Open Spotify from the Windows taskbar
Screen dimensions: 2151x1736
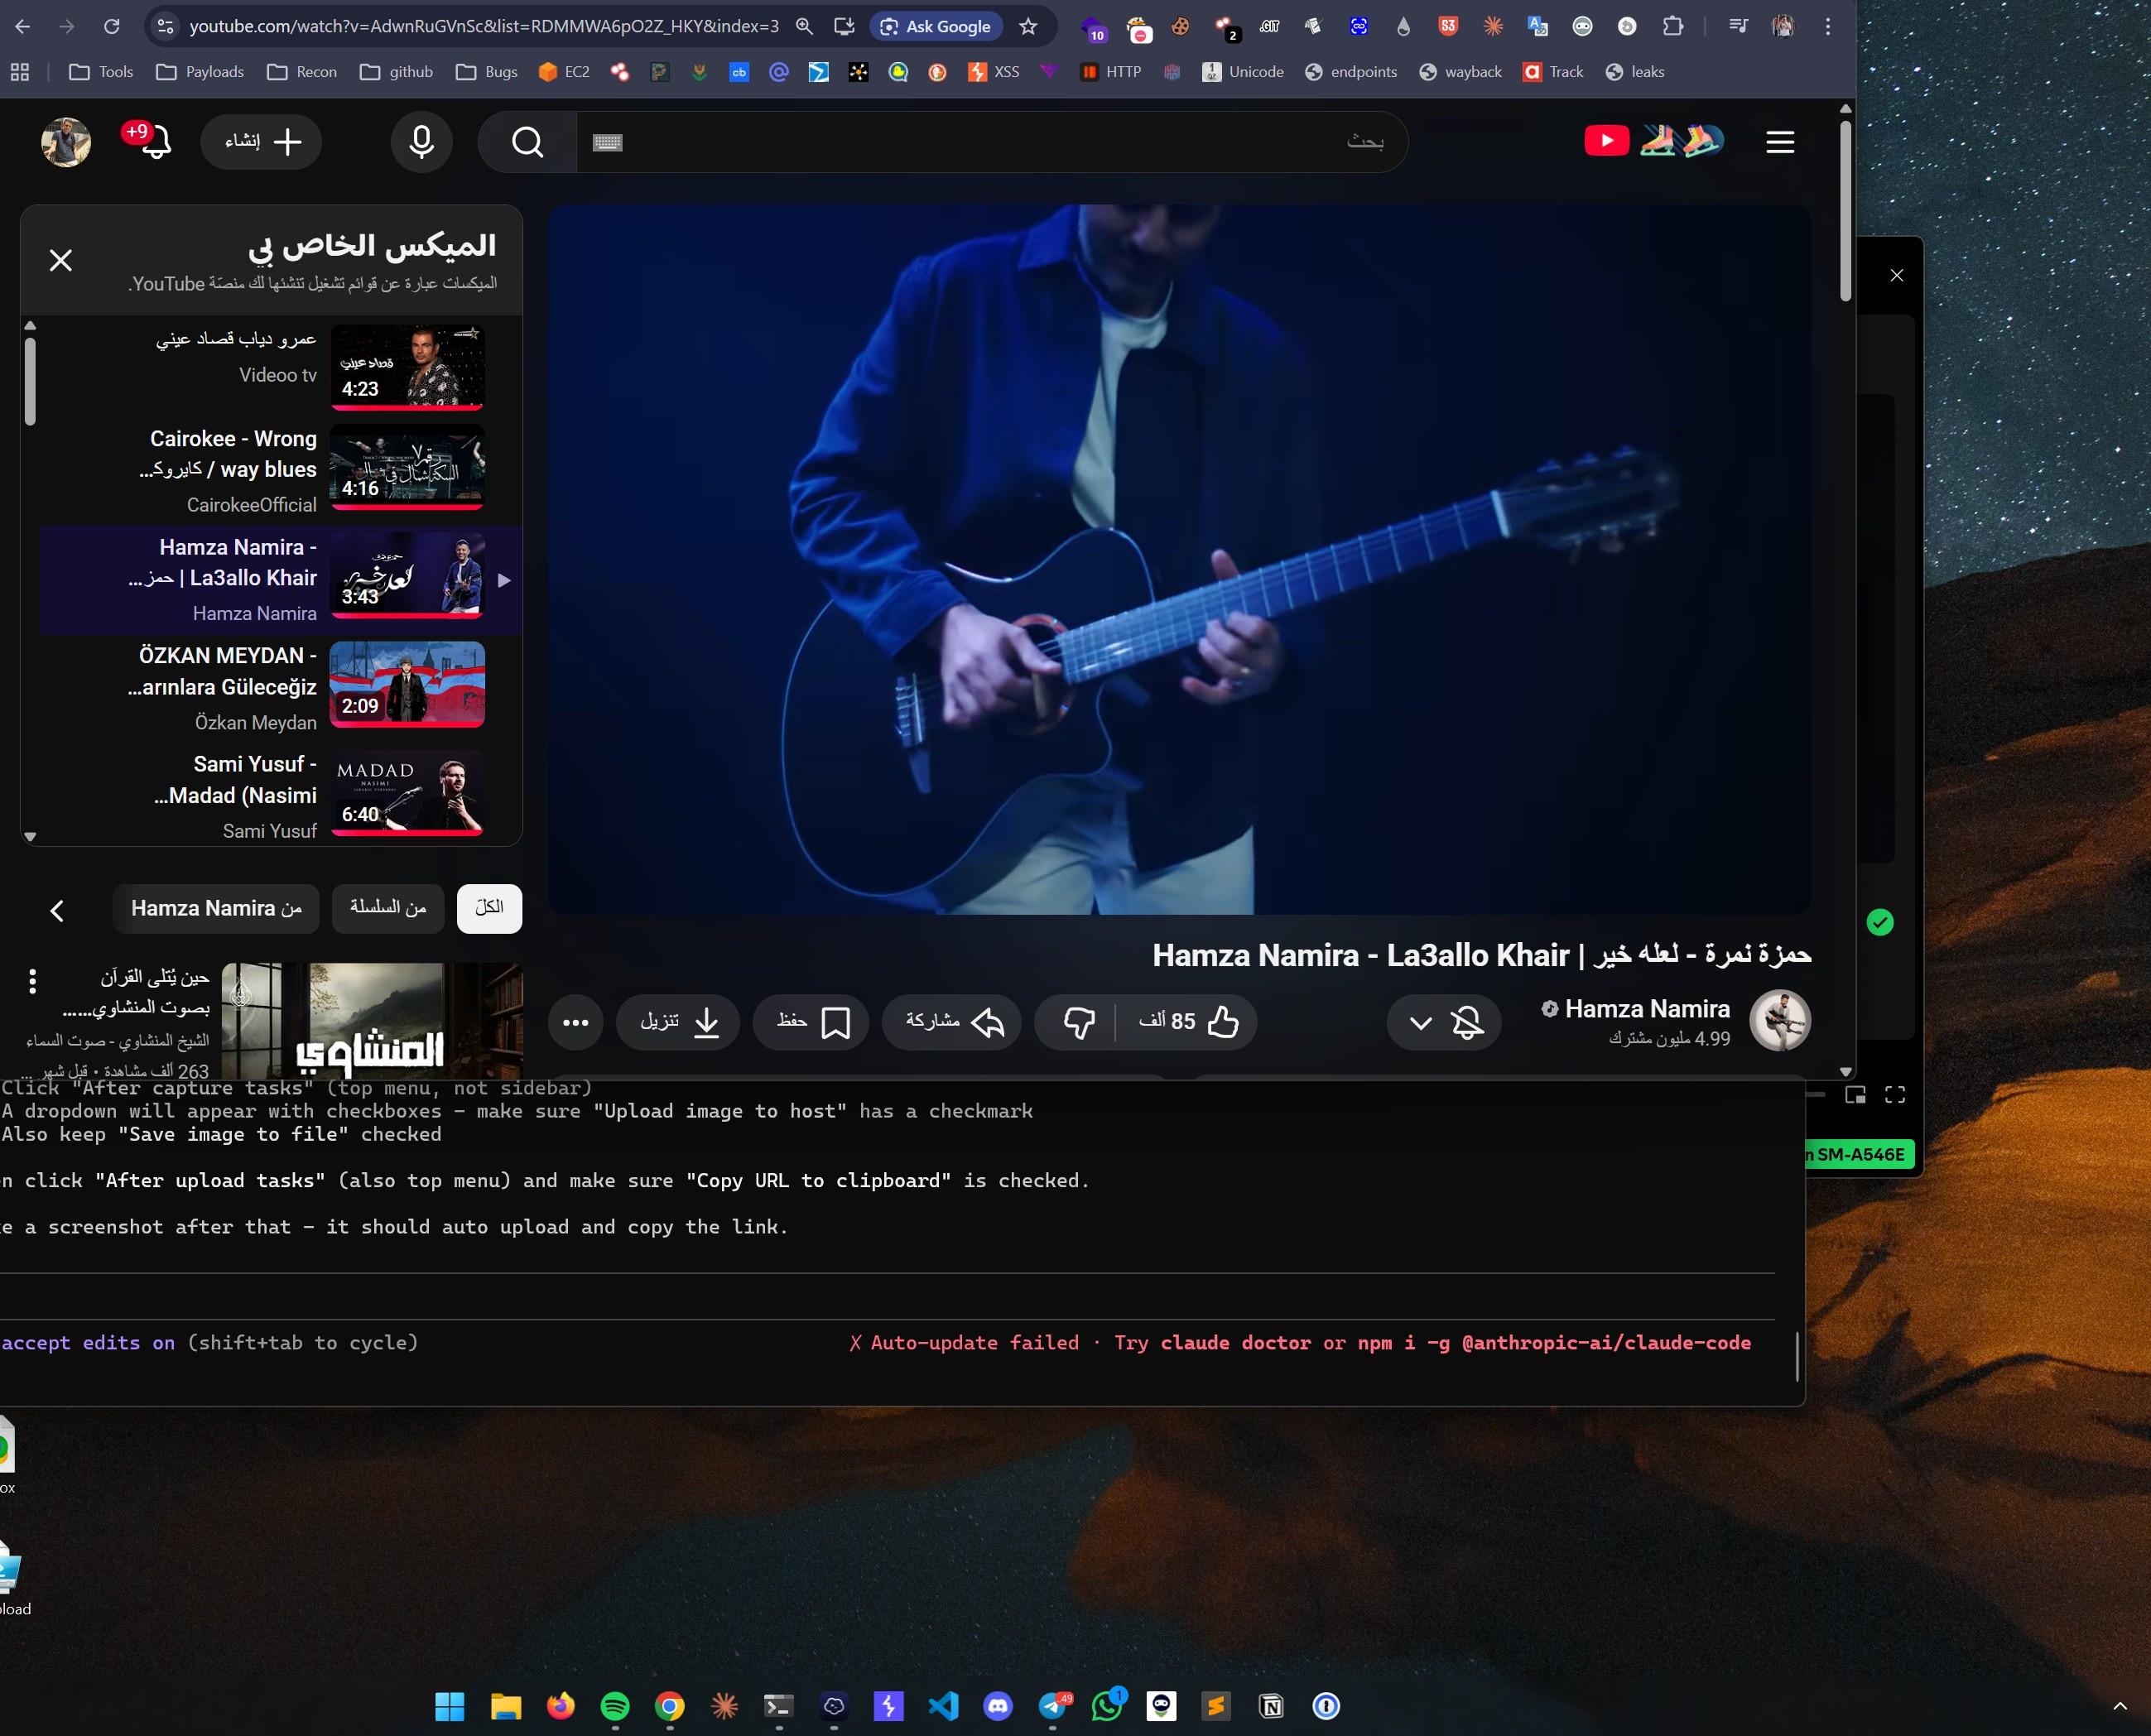[615, 1706]
